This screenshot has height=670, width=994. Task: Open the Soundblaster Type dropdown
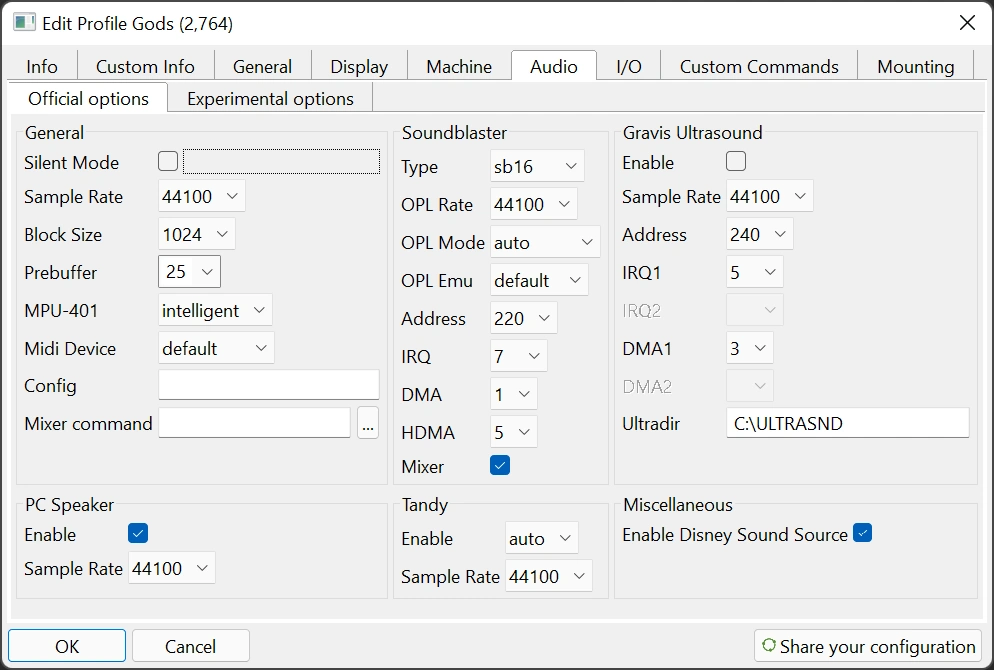(x=537, y=167)
